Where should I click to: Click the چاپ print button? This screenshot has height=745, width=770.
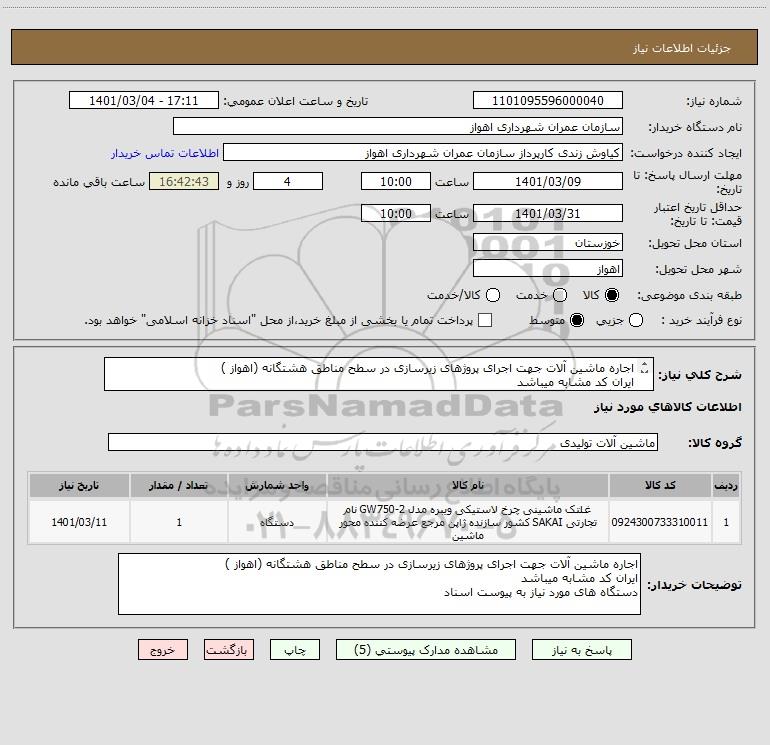pyautogui.click(x=295, y=650)
